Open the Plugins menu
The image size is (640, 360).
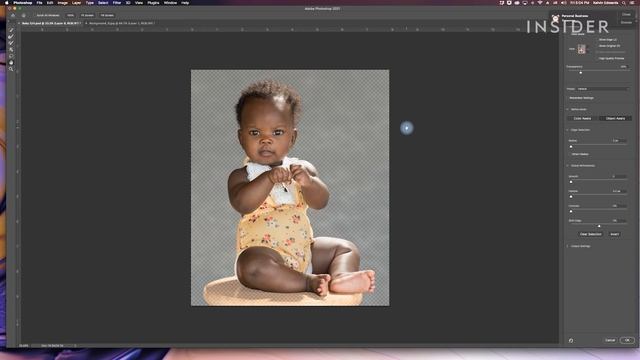(x=153, y=2)
